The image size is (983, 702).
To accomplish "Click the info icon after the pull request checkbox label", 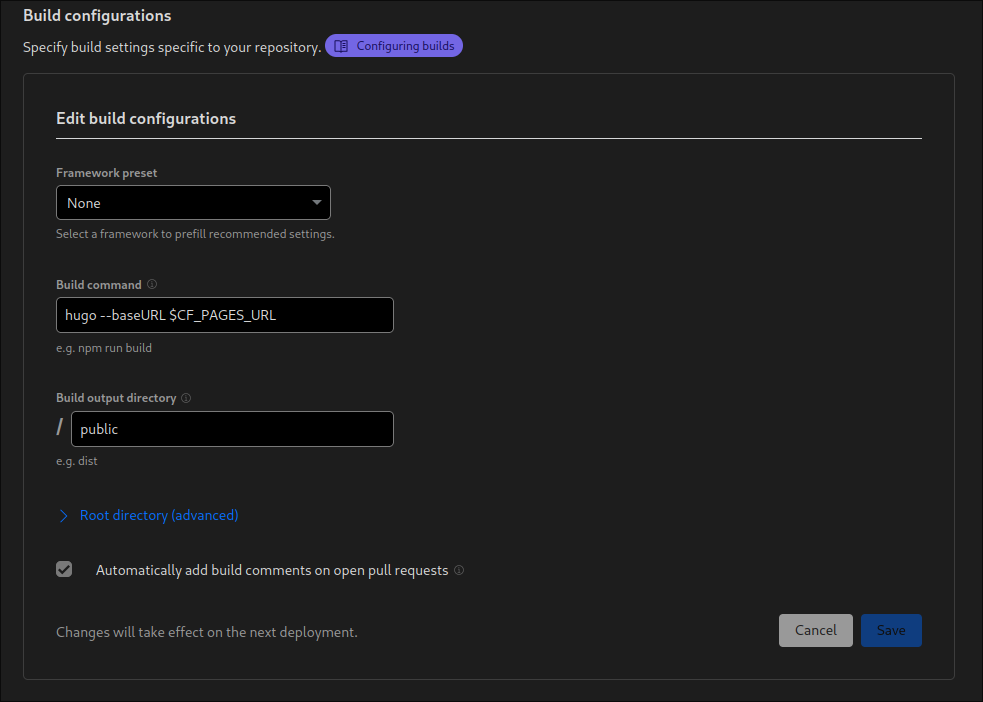I will pyautogui.click(x=459, y=570).
